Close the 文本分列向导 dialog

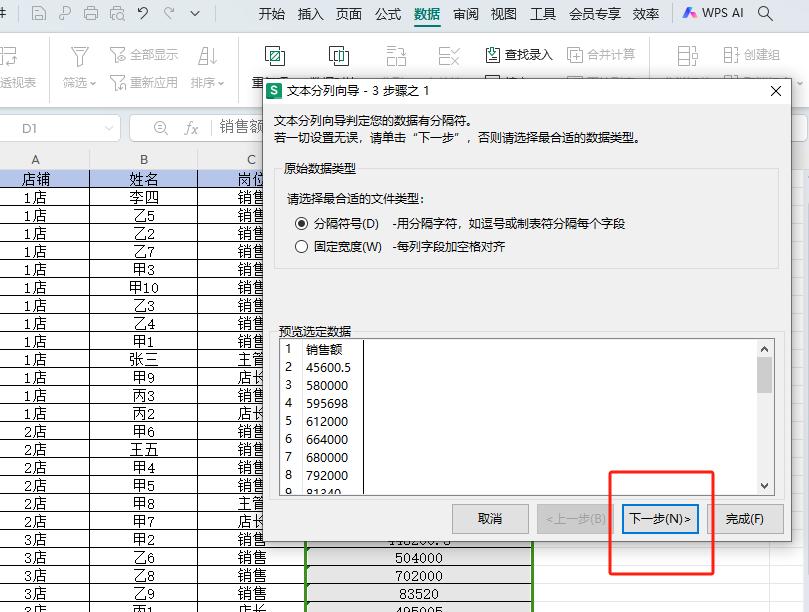[x=775, y=91]
